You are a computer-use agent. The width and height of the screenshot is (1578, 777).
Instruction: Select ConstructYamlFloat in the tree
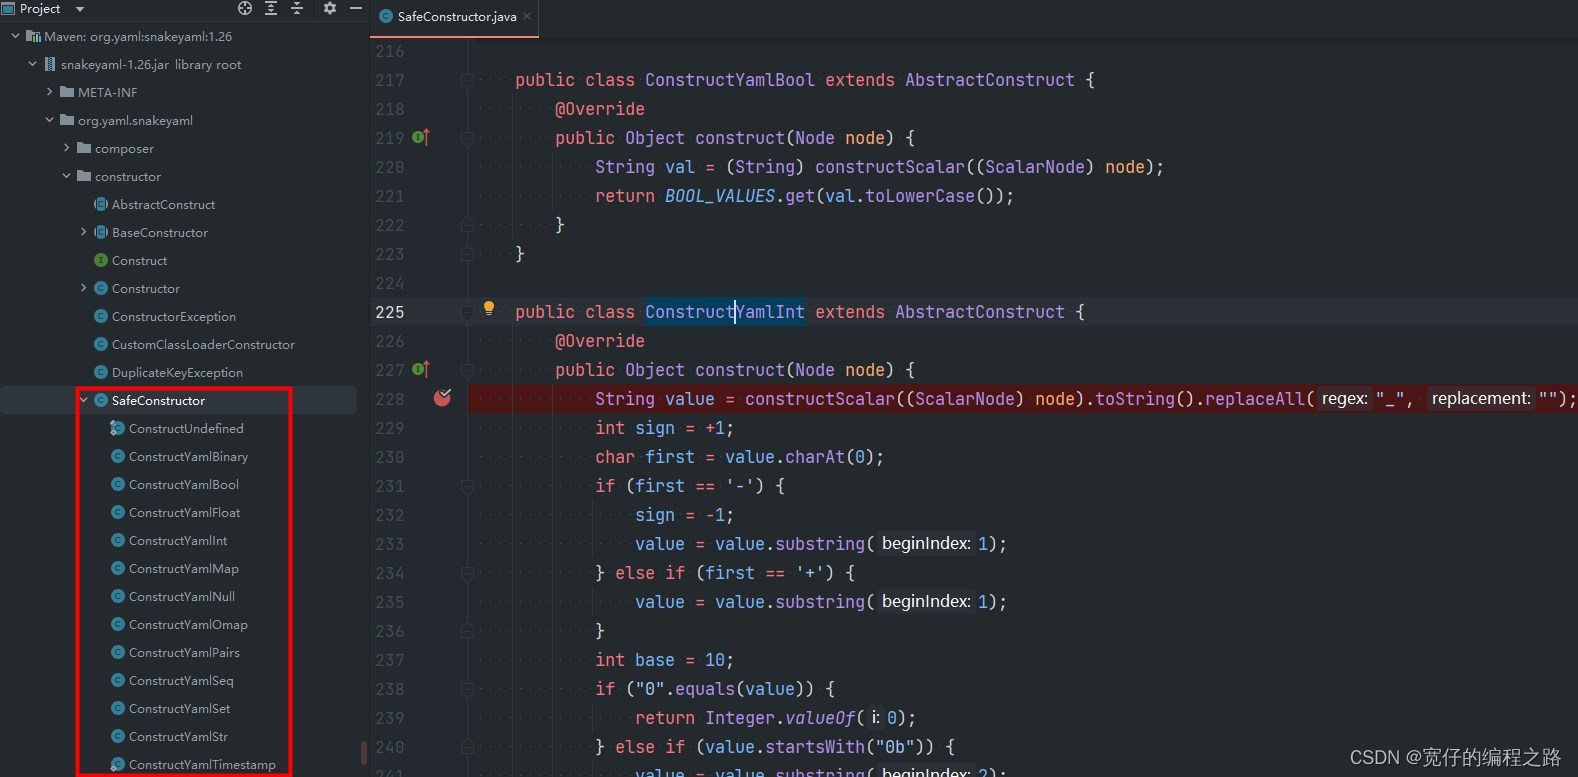click(x=184, y=512)
